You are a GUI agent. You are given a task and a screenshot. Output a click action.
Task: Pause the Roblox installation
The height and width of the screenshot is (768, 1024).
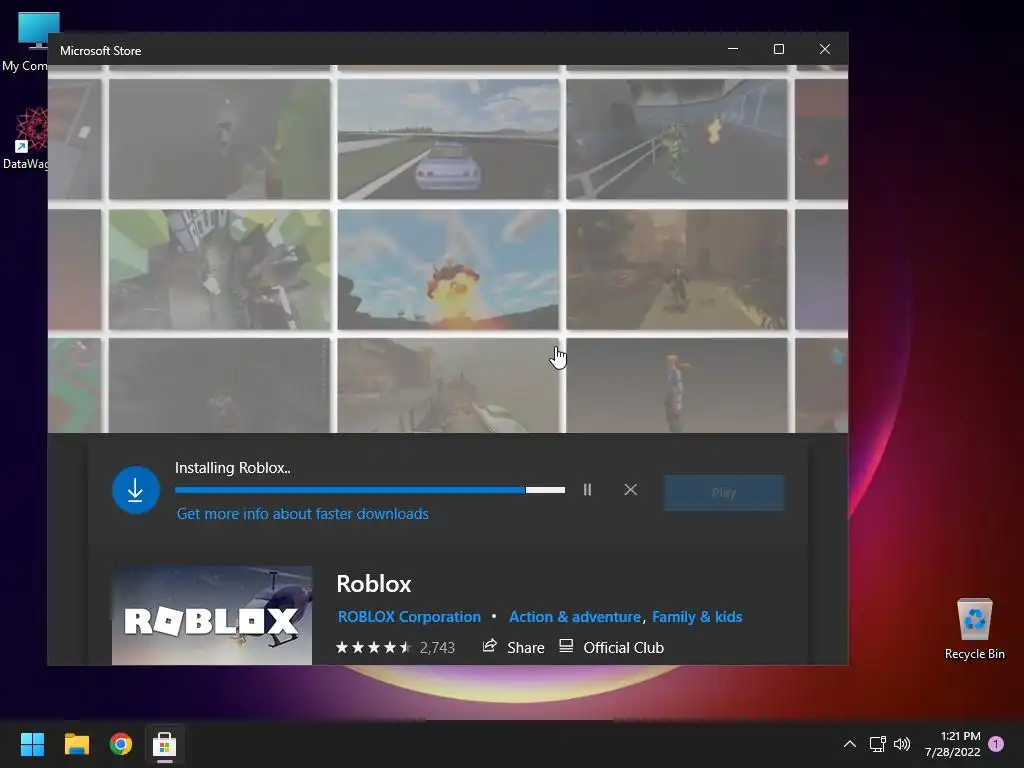(587, 490)
